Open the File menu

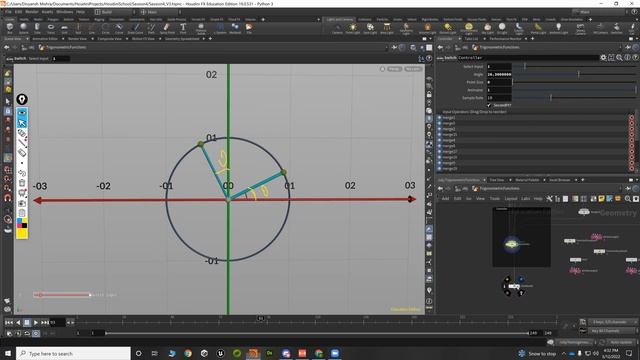[x=8, y=12]
